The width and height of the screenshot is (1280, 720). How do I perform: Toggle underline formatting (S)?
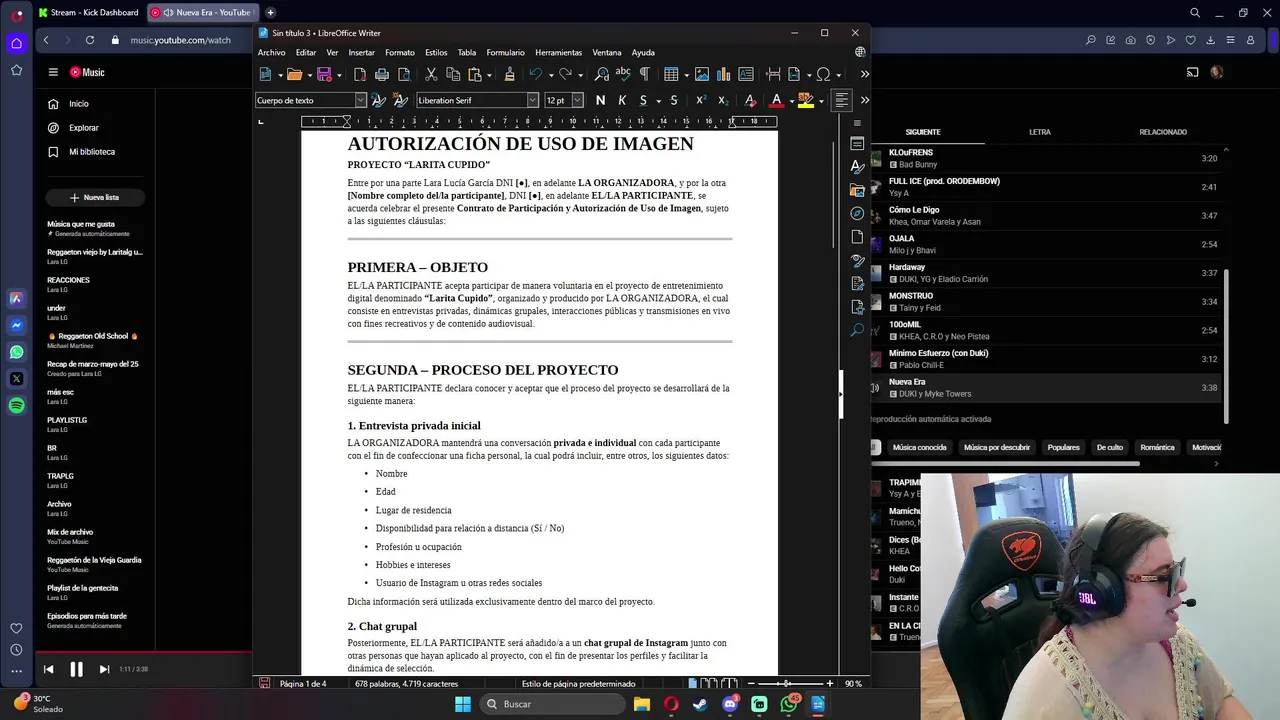pos(643,100)
